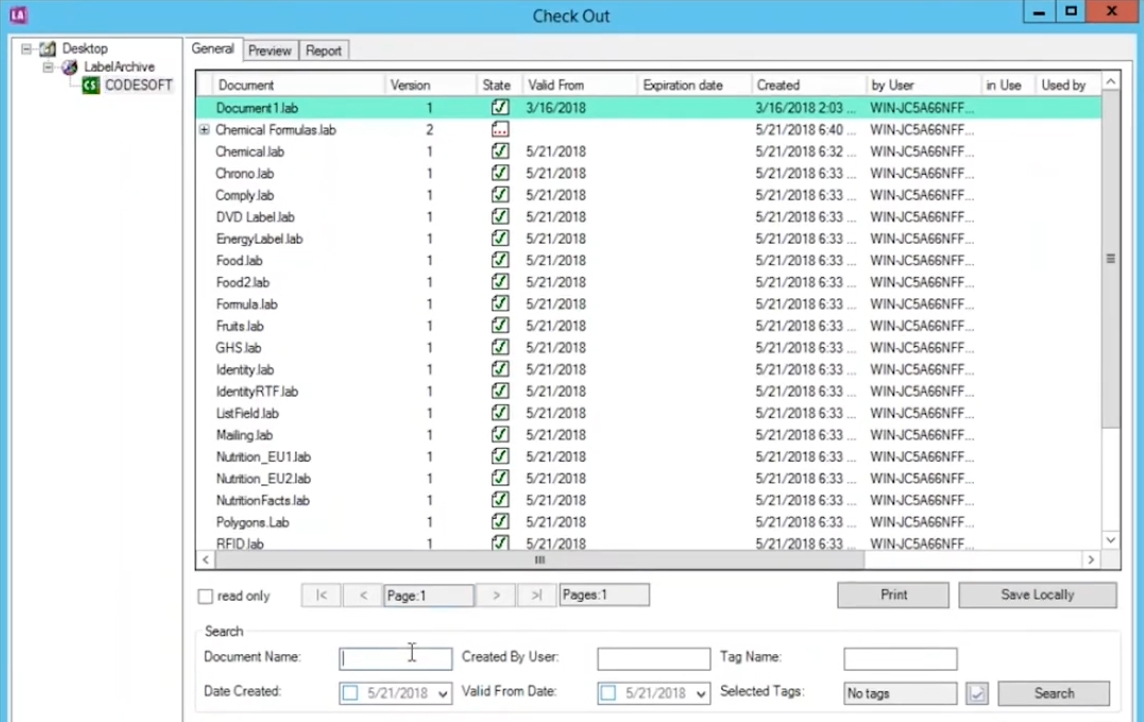This screenshot has height=722, width=1144.
Task: Enable the read only checkbox
Action: (x=205, y=597)
